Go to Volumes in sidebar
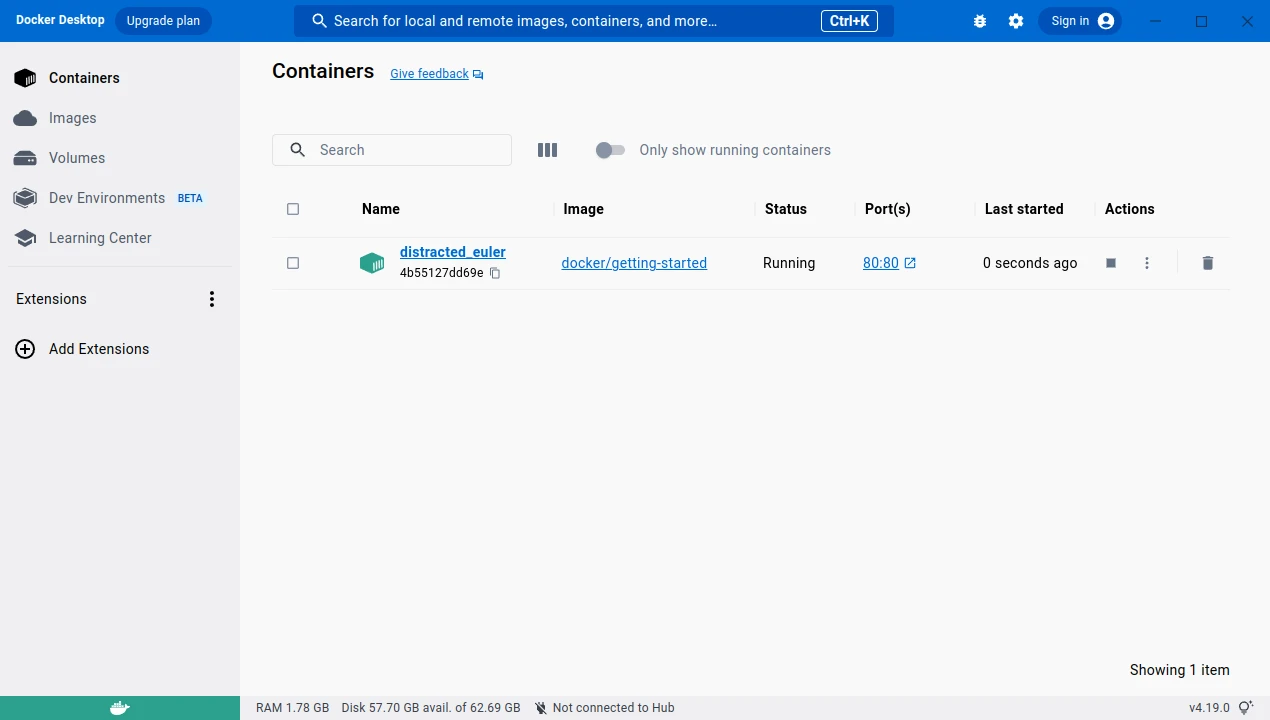Viewport: 1270px width, 720px height. (x=76, y=158)
